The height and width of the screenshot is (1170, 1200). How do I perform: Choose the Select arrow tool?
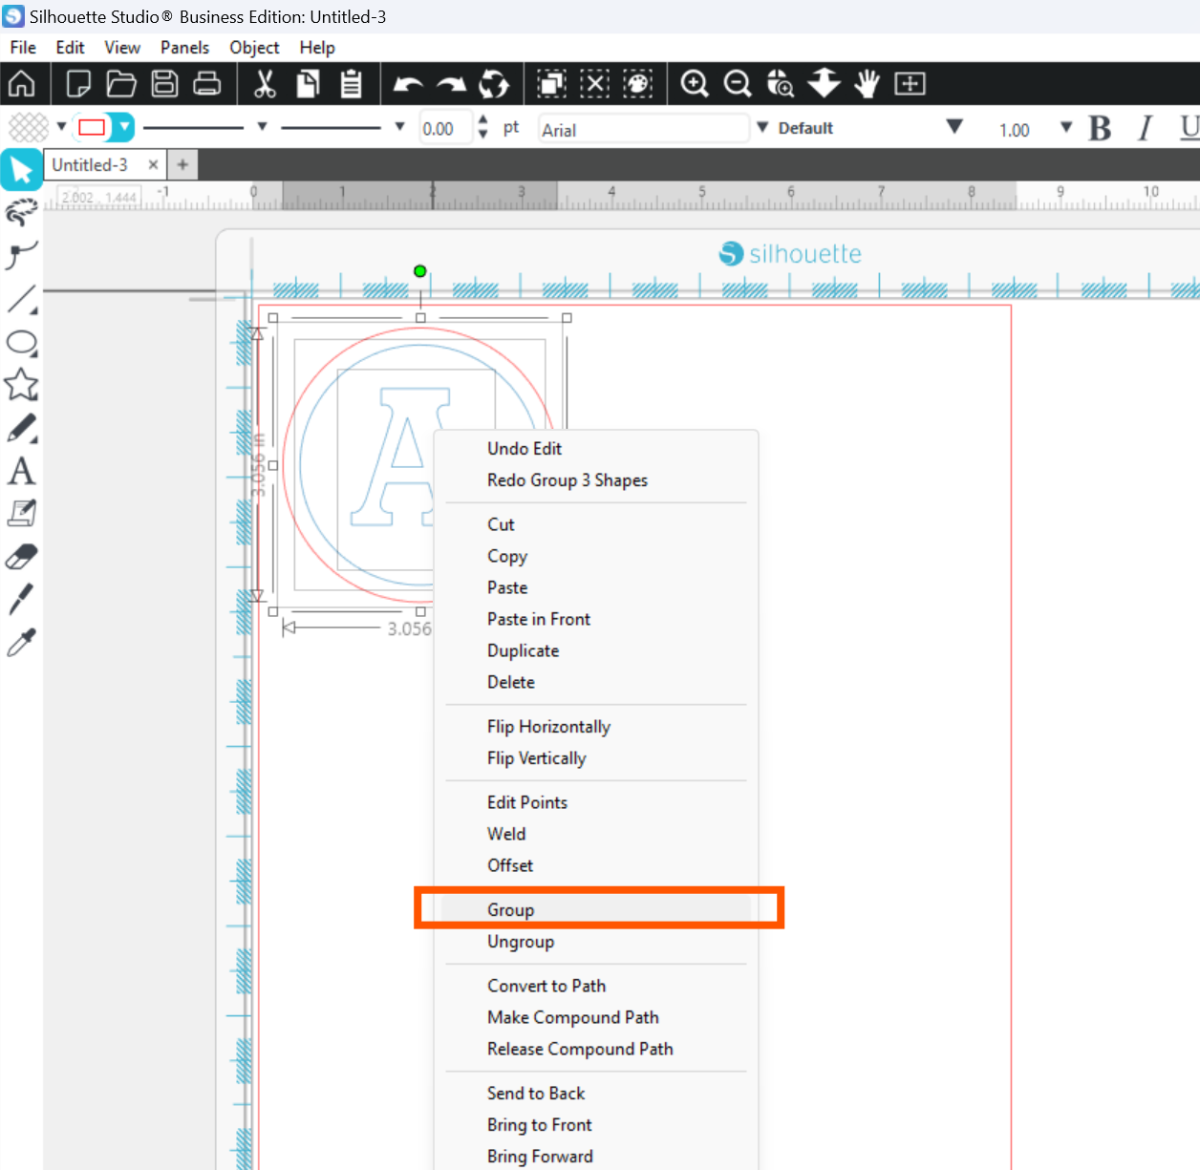[x=21, y=170]
